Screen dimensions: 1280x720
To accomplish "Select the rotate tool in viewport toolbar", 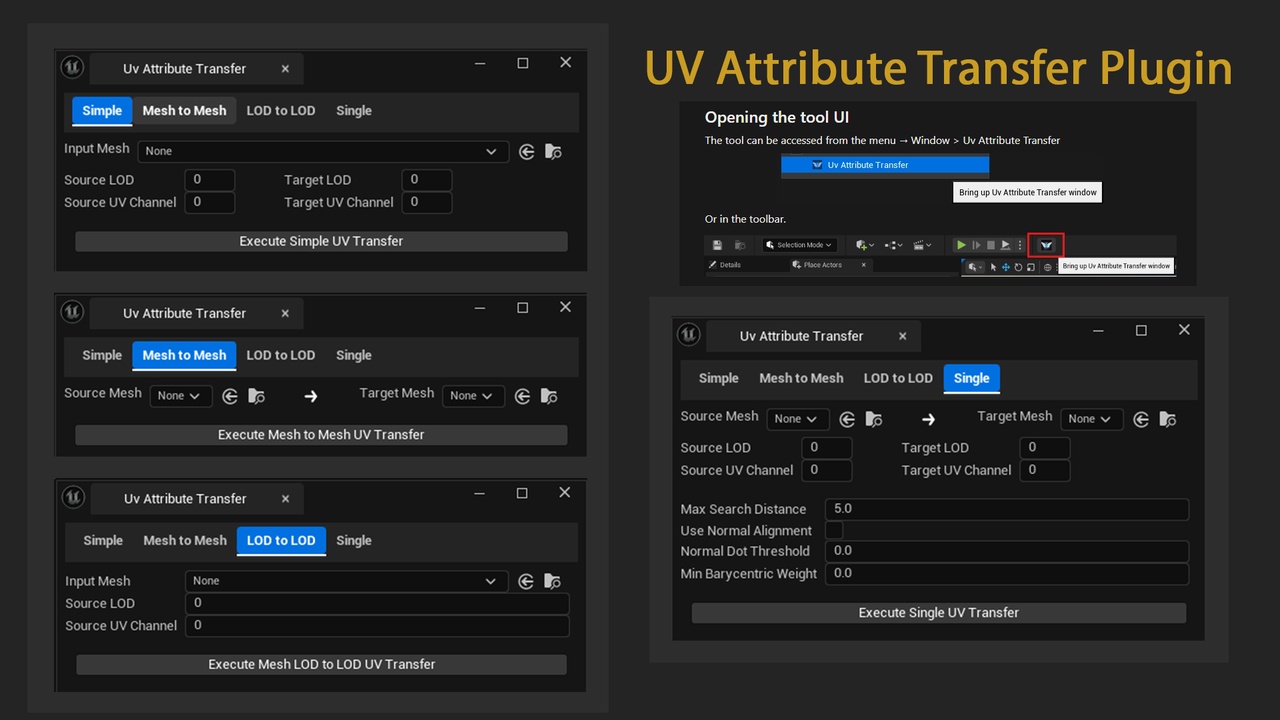I will 1018,267.
